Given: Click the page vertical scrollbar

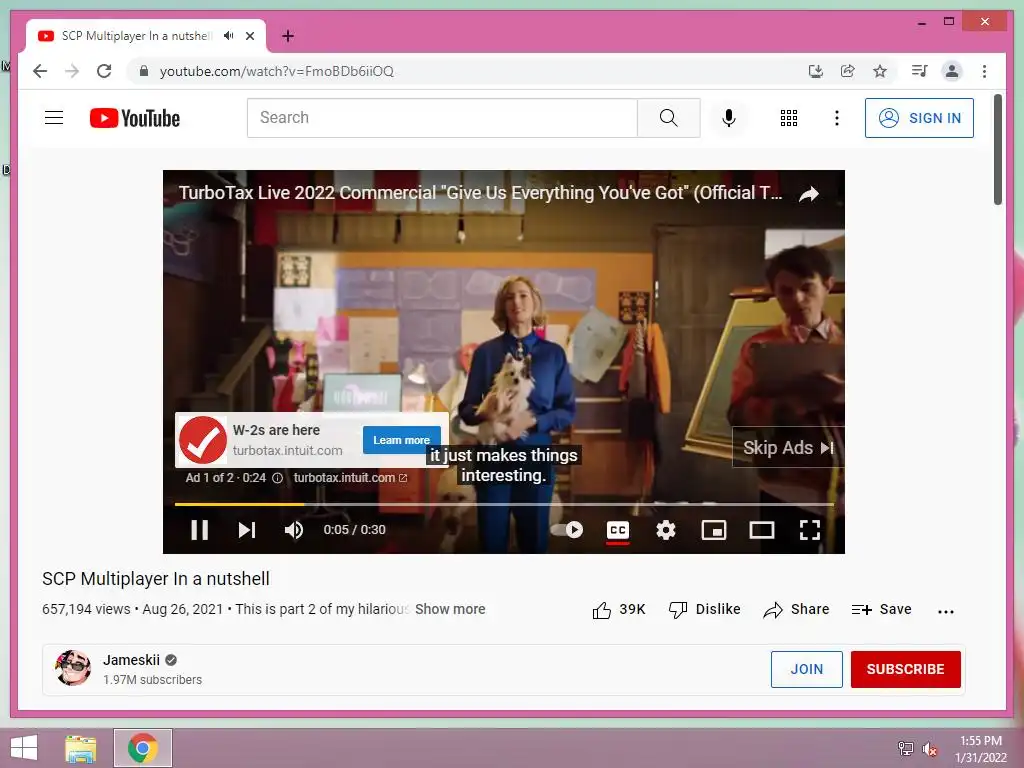Looking at the screenshot, I should tap(998, 149).
